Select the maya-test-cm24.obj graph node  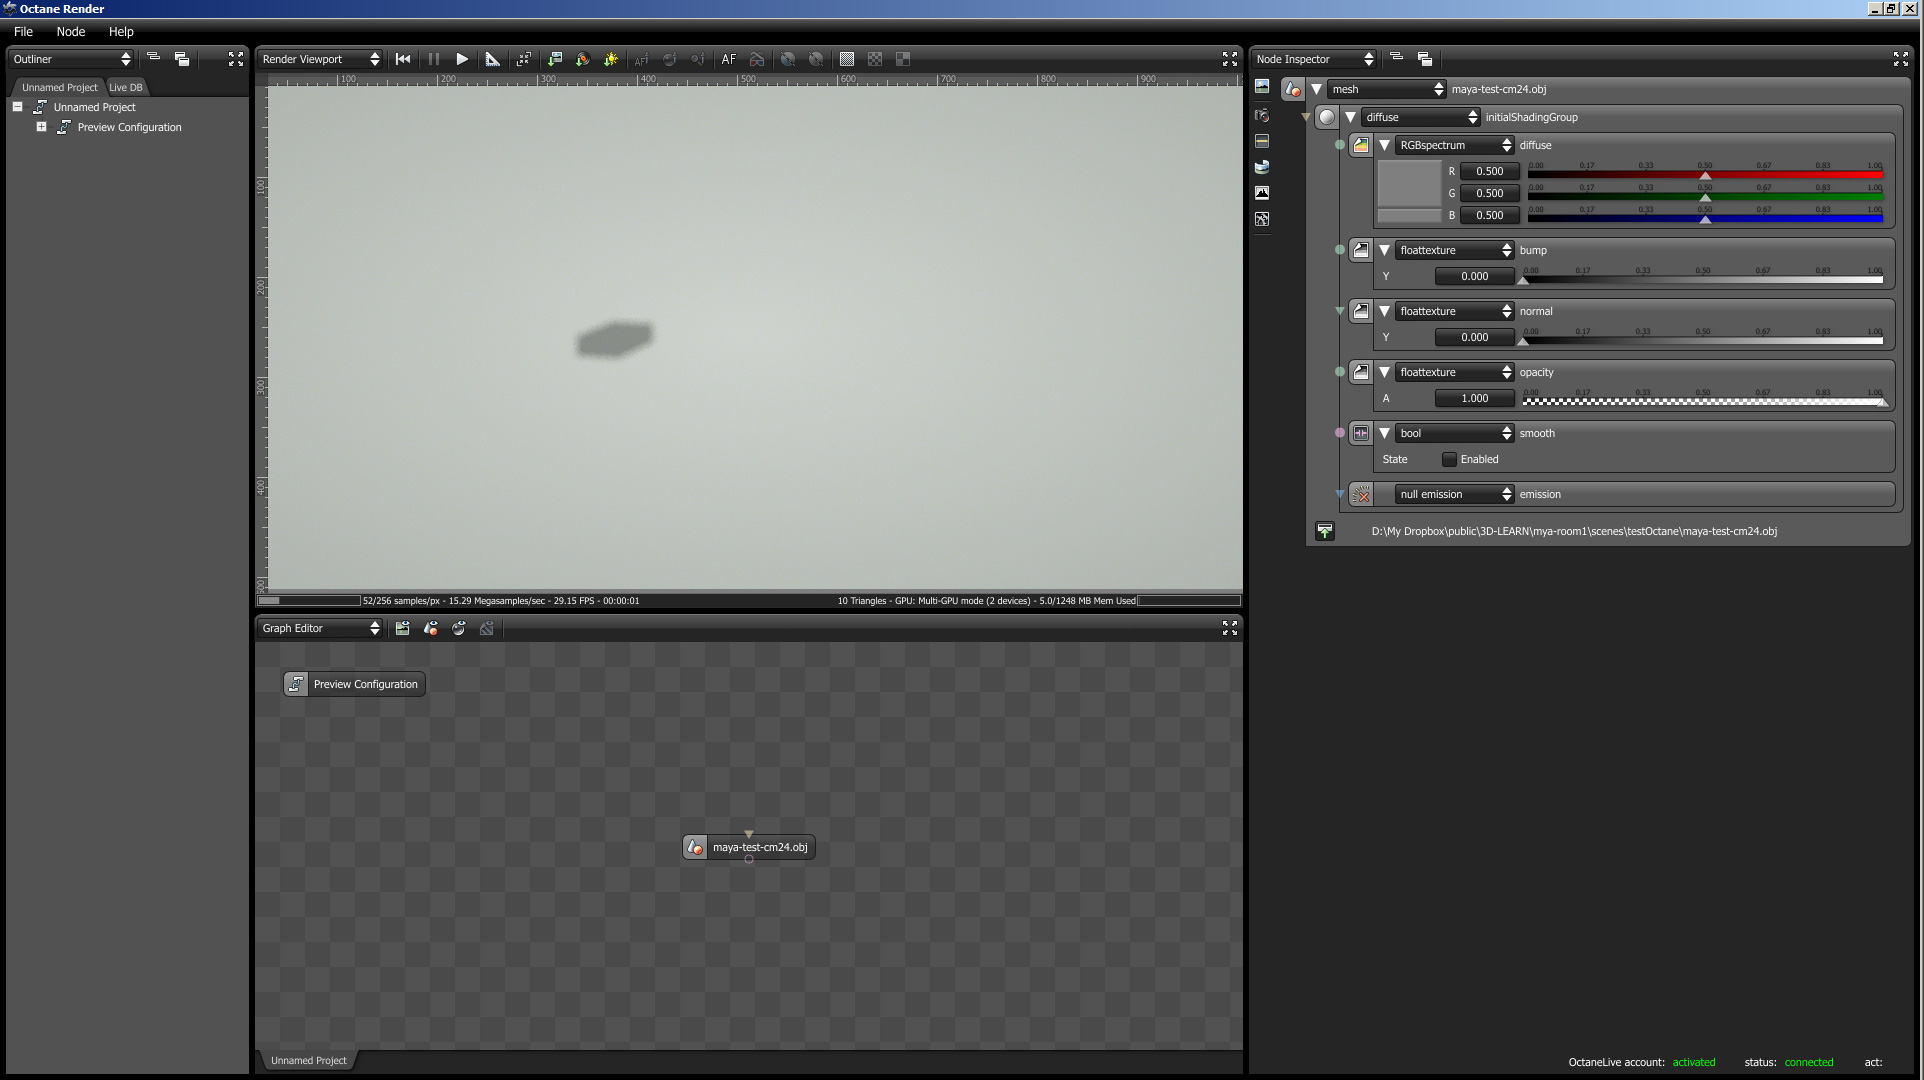click(x=758, y=848)
